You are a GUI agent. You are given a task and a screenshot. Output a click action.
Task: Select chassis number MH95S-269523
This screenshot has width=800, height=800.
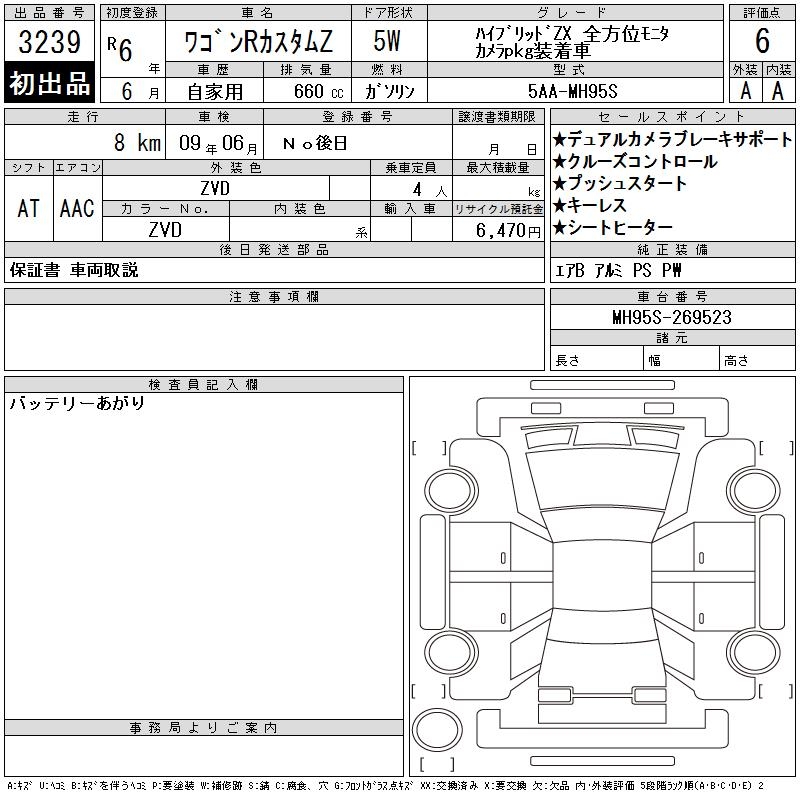point(672,317)
